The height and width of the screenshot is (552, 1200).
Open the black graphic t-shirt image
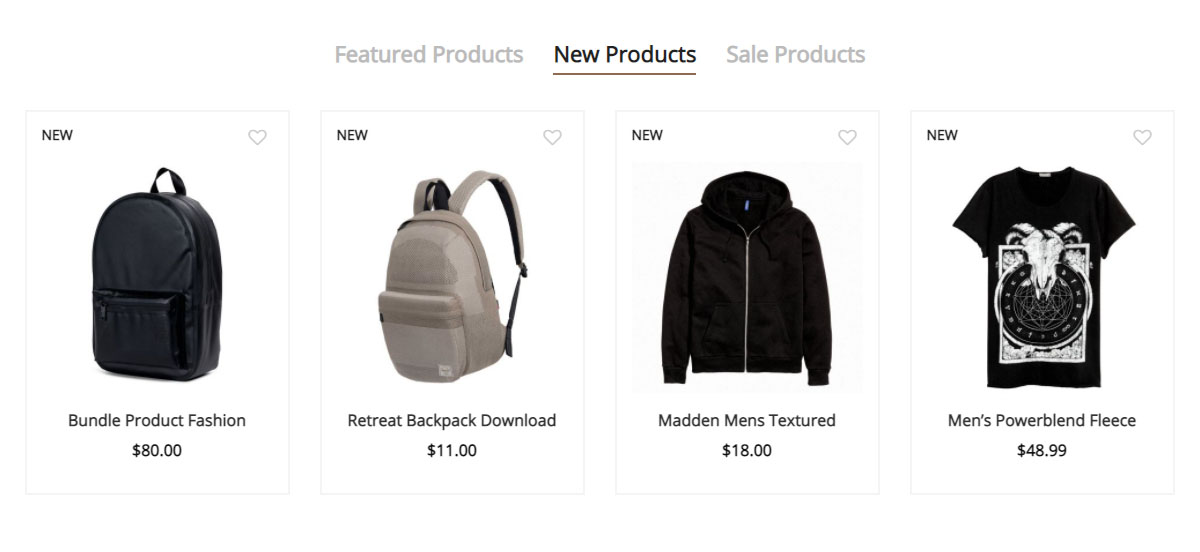tap(1042, 277)
